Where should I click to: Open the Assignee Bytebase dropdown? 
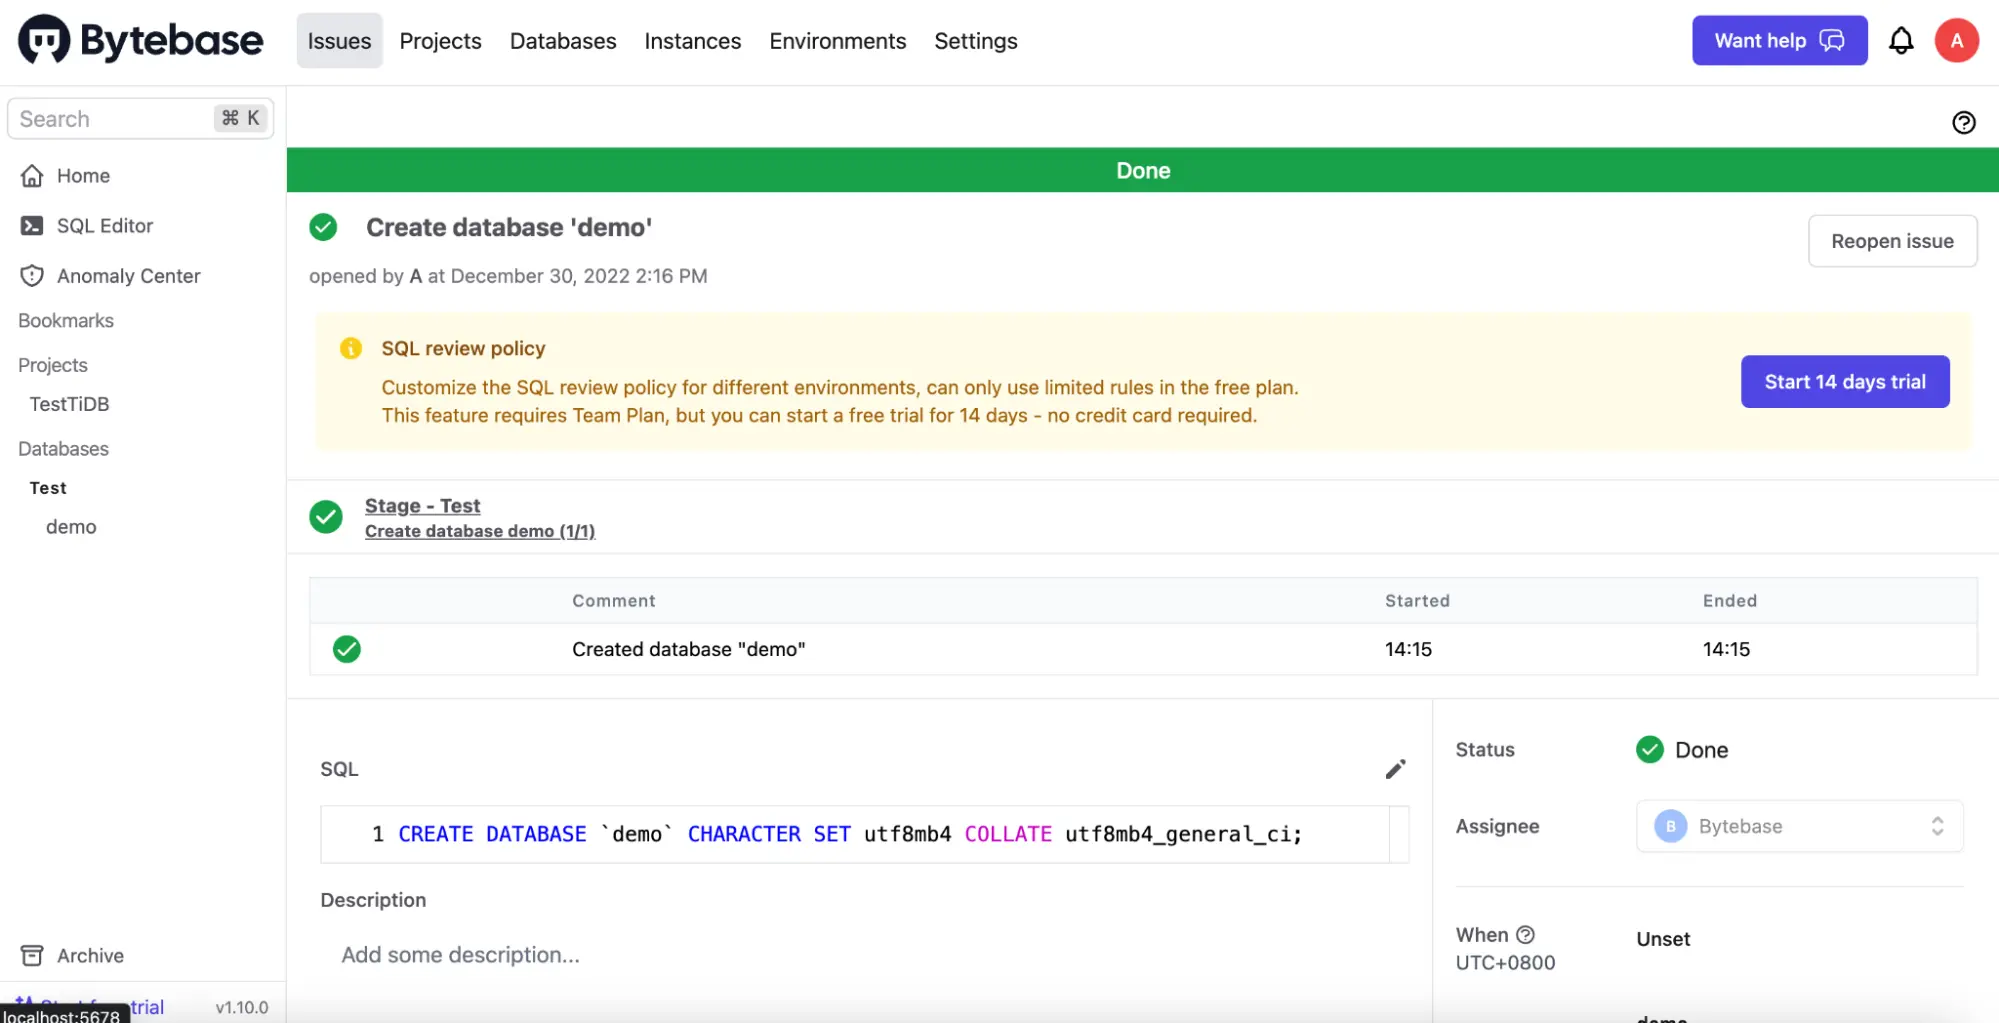click(1800, 826)
